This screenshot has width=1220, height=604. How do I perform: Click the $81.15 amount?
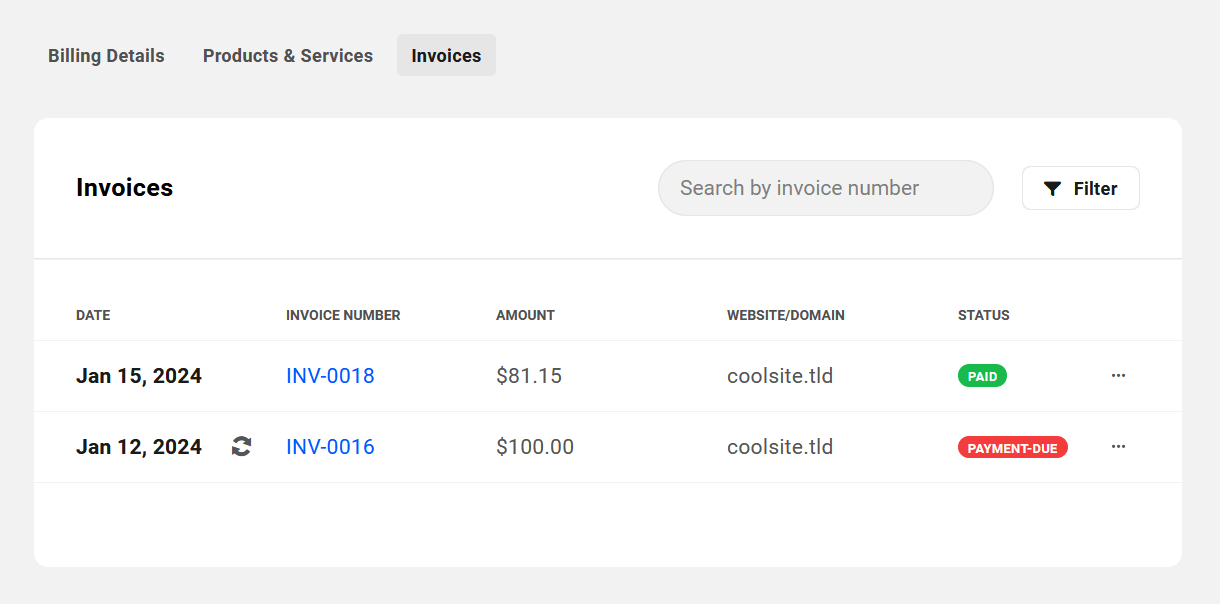click(x=529, y=376)
